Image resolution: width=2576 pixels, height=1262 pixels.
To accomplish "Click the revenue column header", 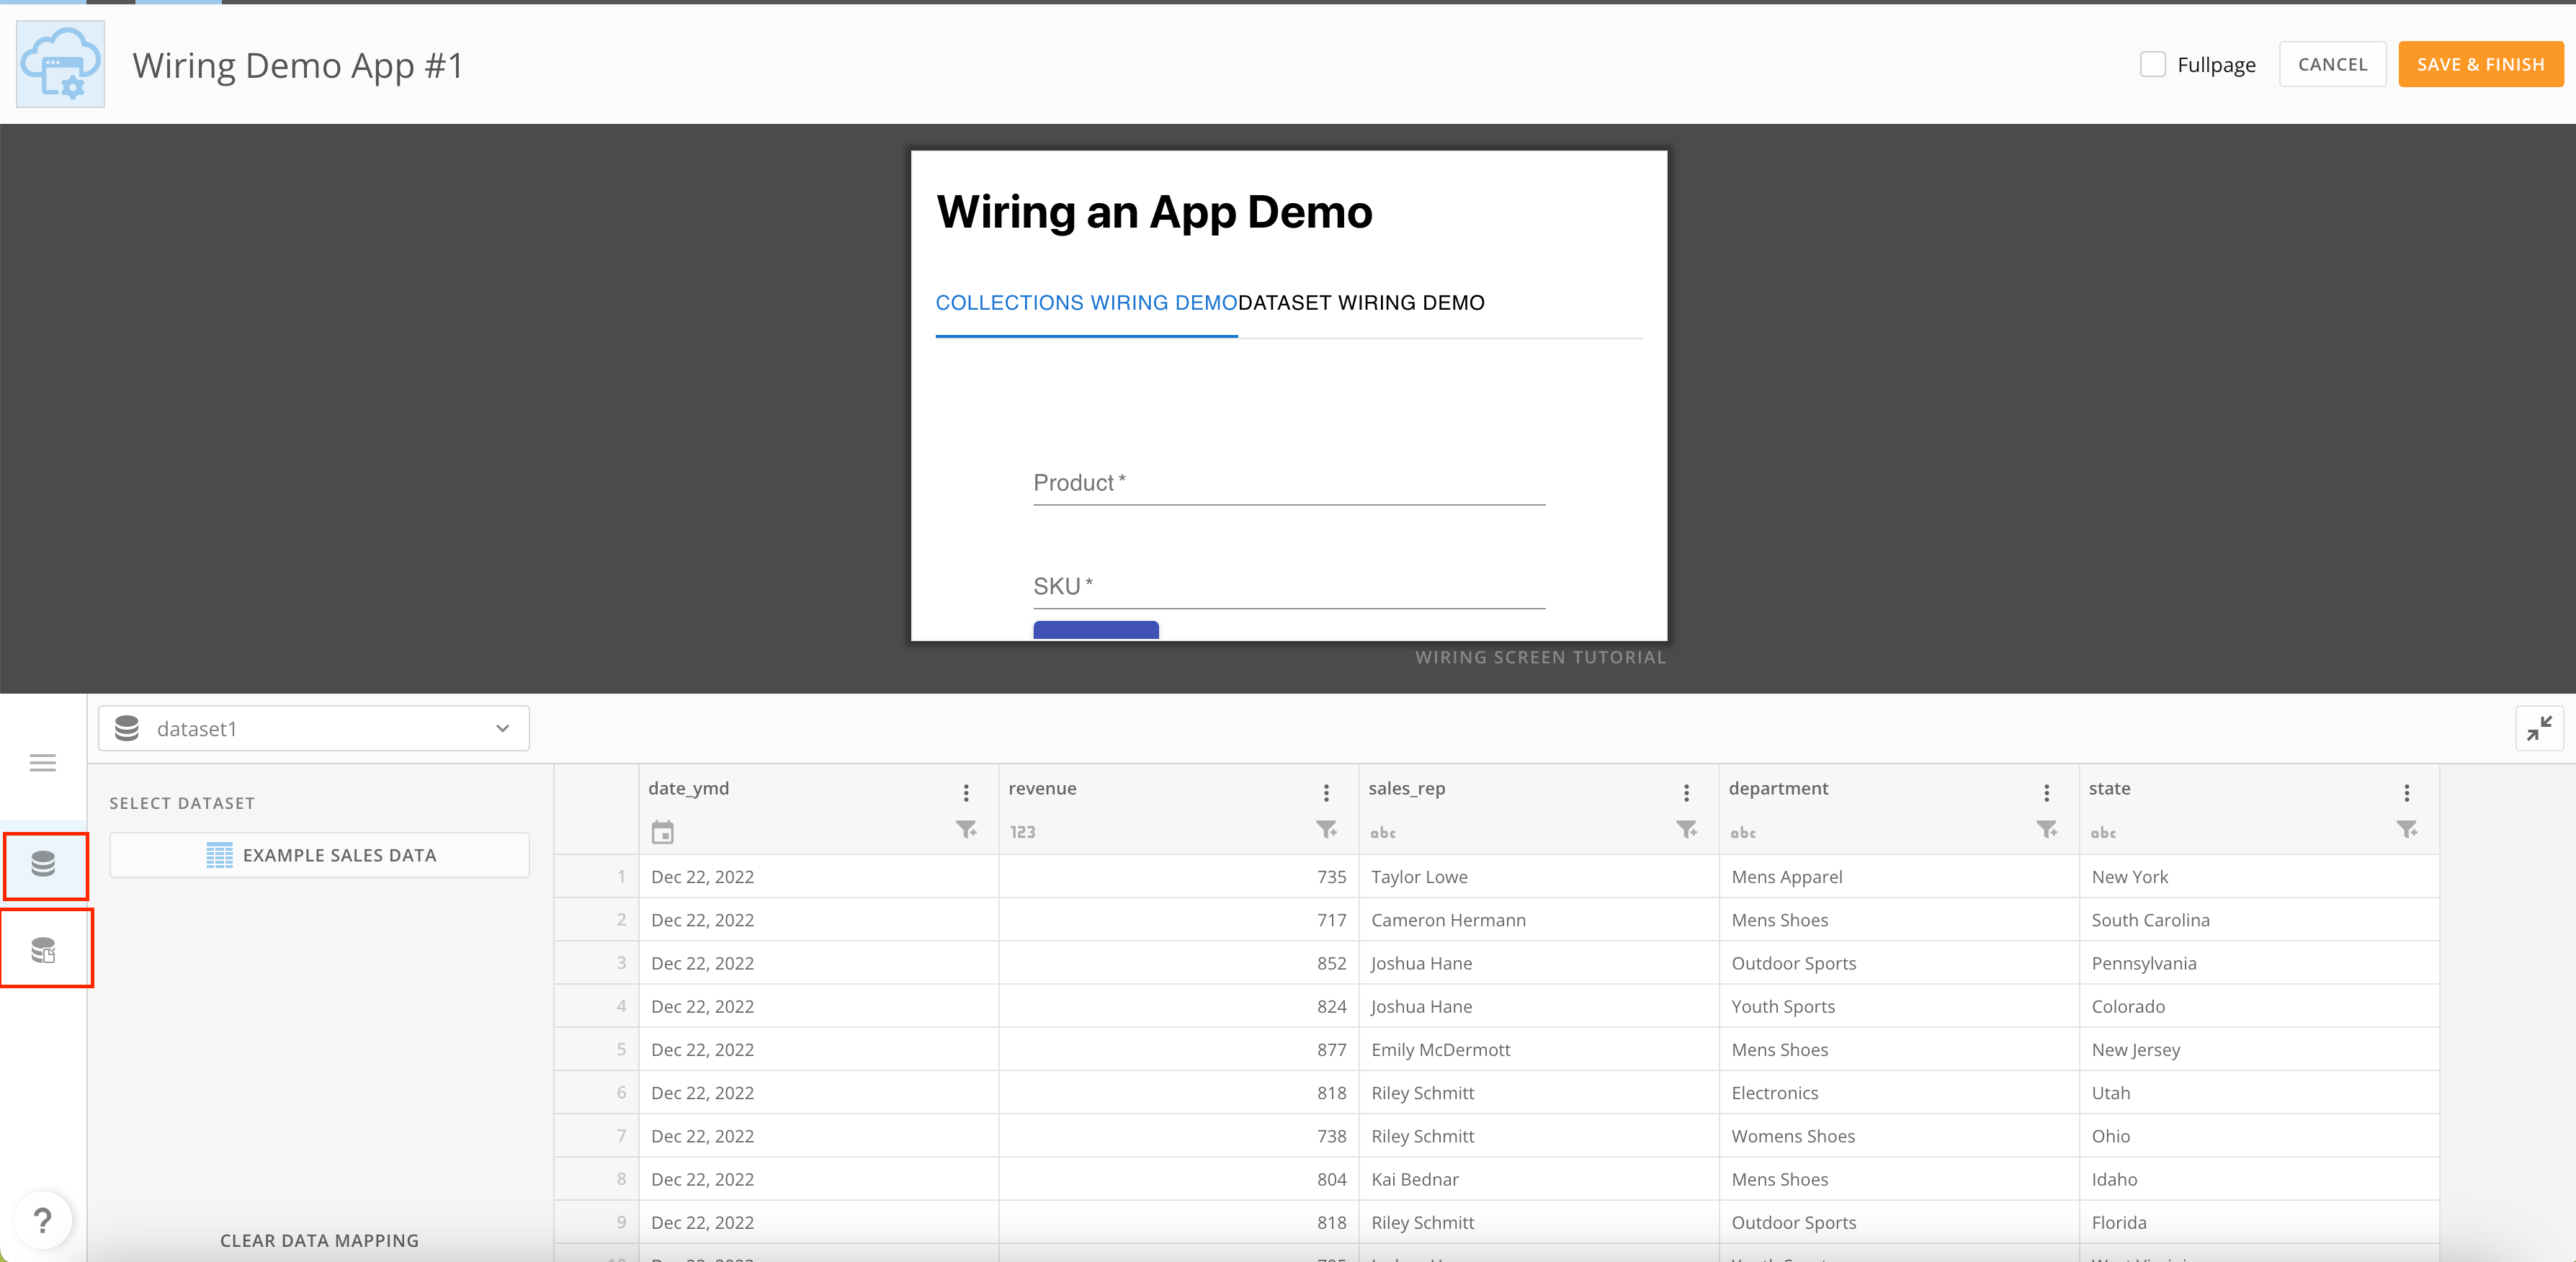I will coord(1042,788).
